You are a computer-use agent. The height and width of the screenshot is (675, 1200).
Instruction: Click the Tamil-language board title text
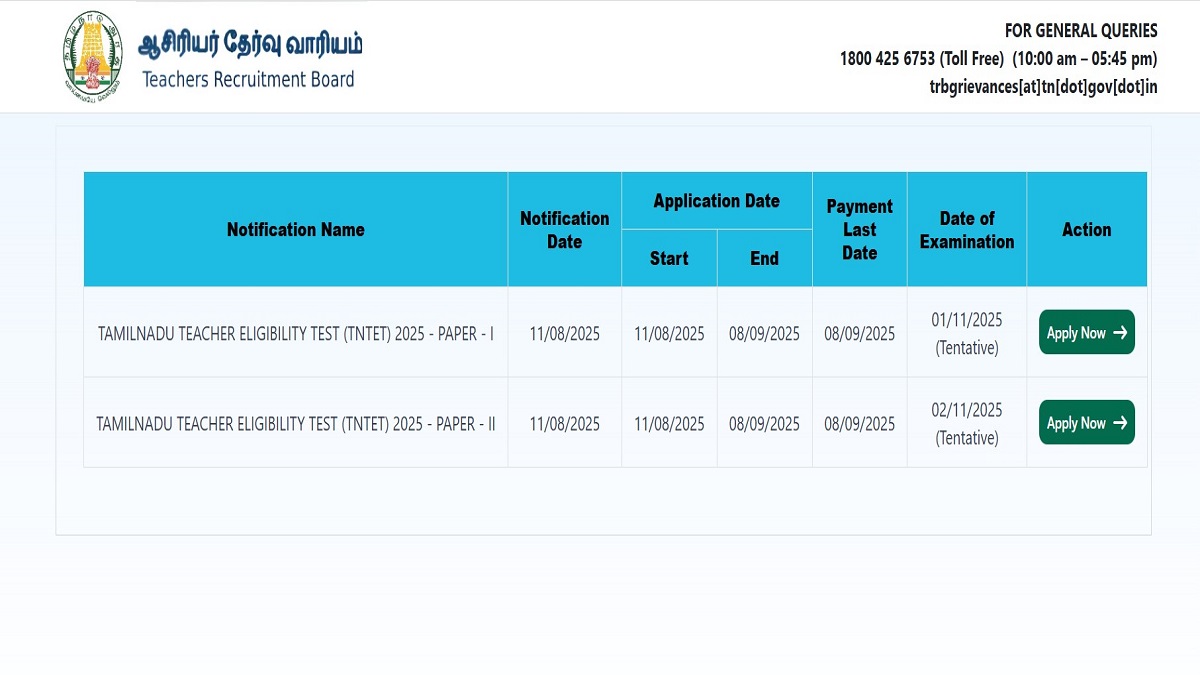point(250,43)
